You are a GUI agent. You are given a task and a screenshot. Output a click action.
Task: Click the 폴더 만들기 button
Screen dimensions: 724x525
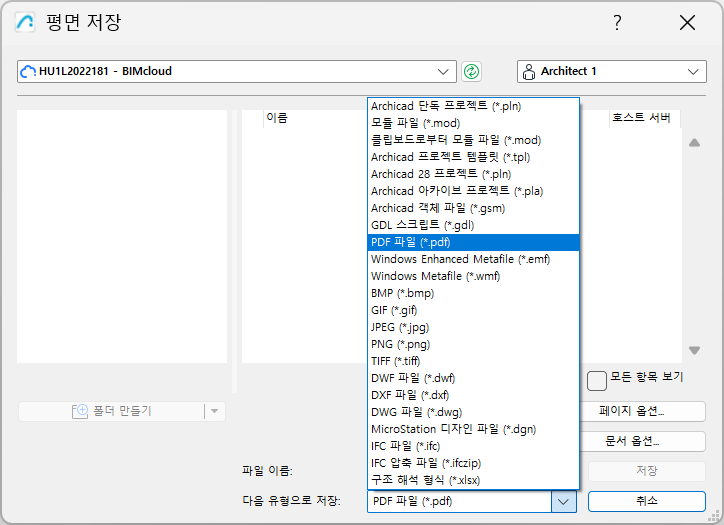pyautogui.click(x=111, y=411)
